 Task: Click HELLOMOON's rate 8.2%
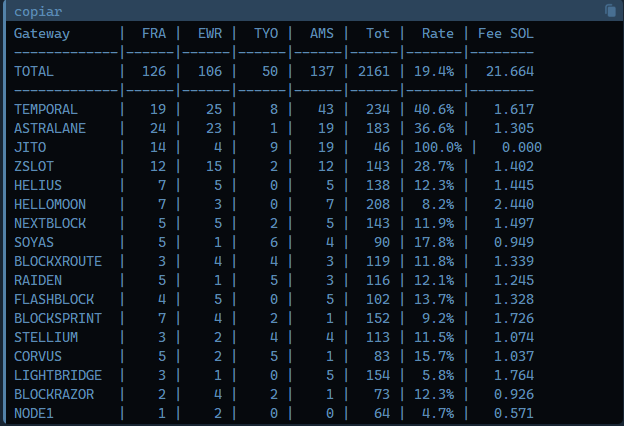[x=438, y=205]
